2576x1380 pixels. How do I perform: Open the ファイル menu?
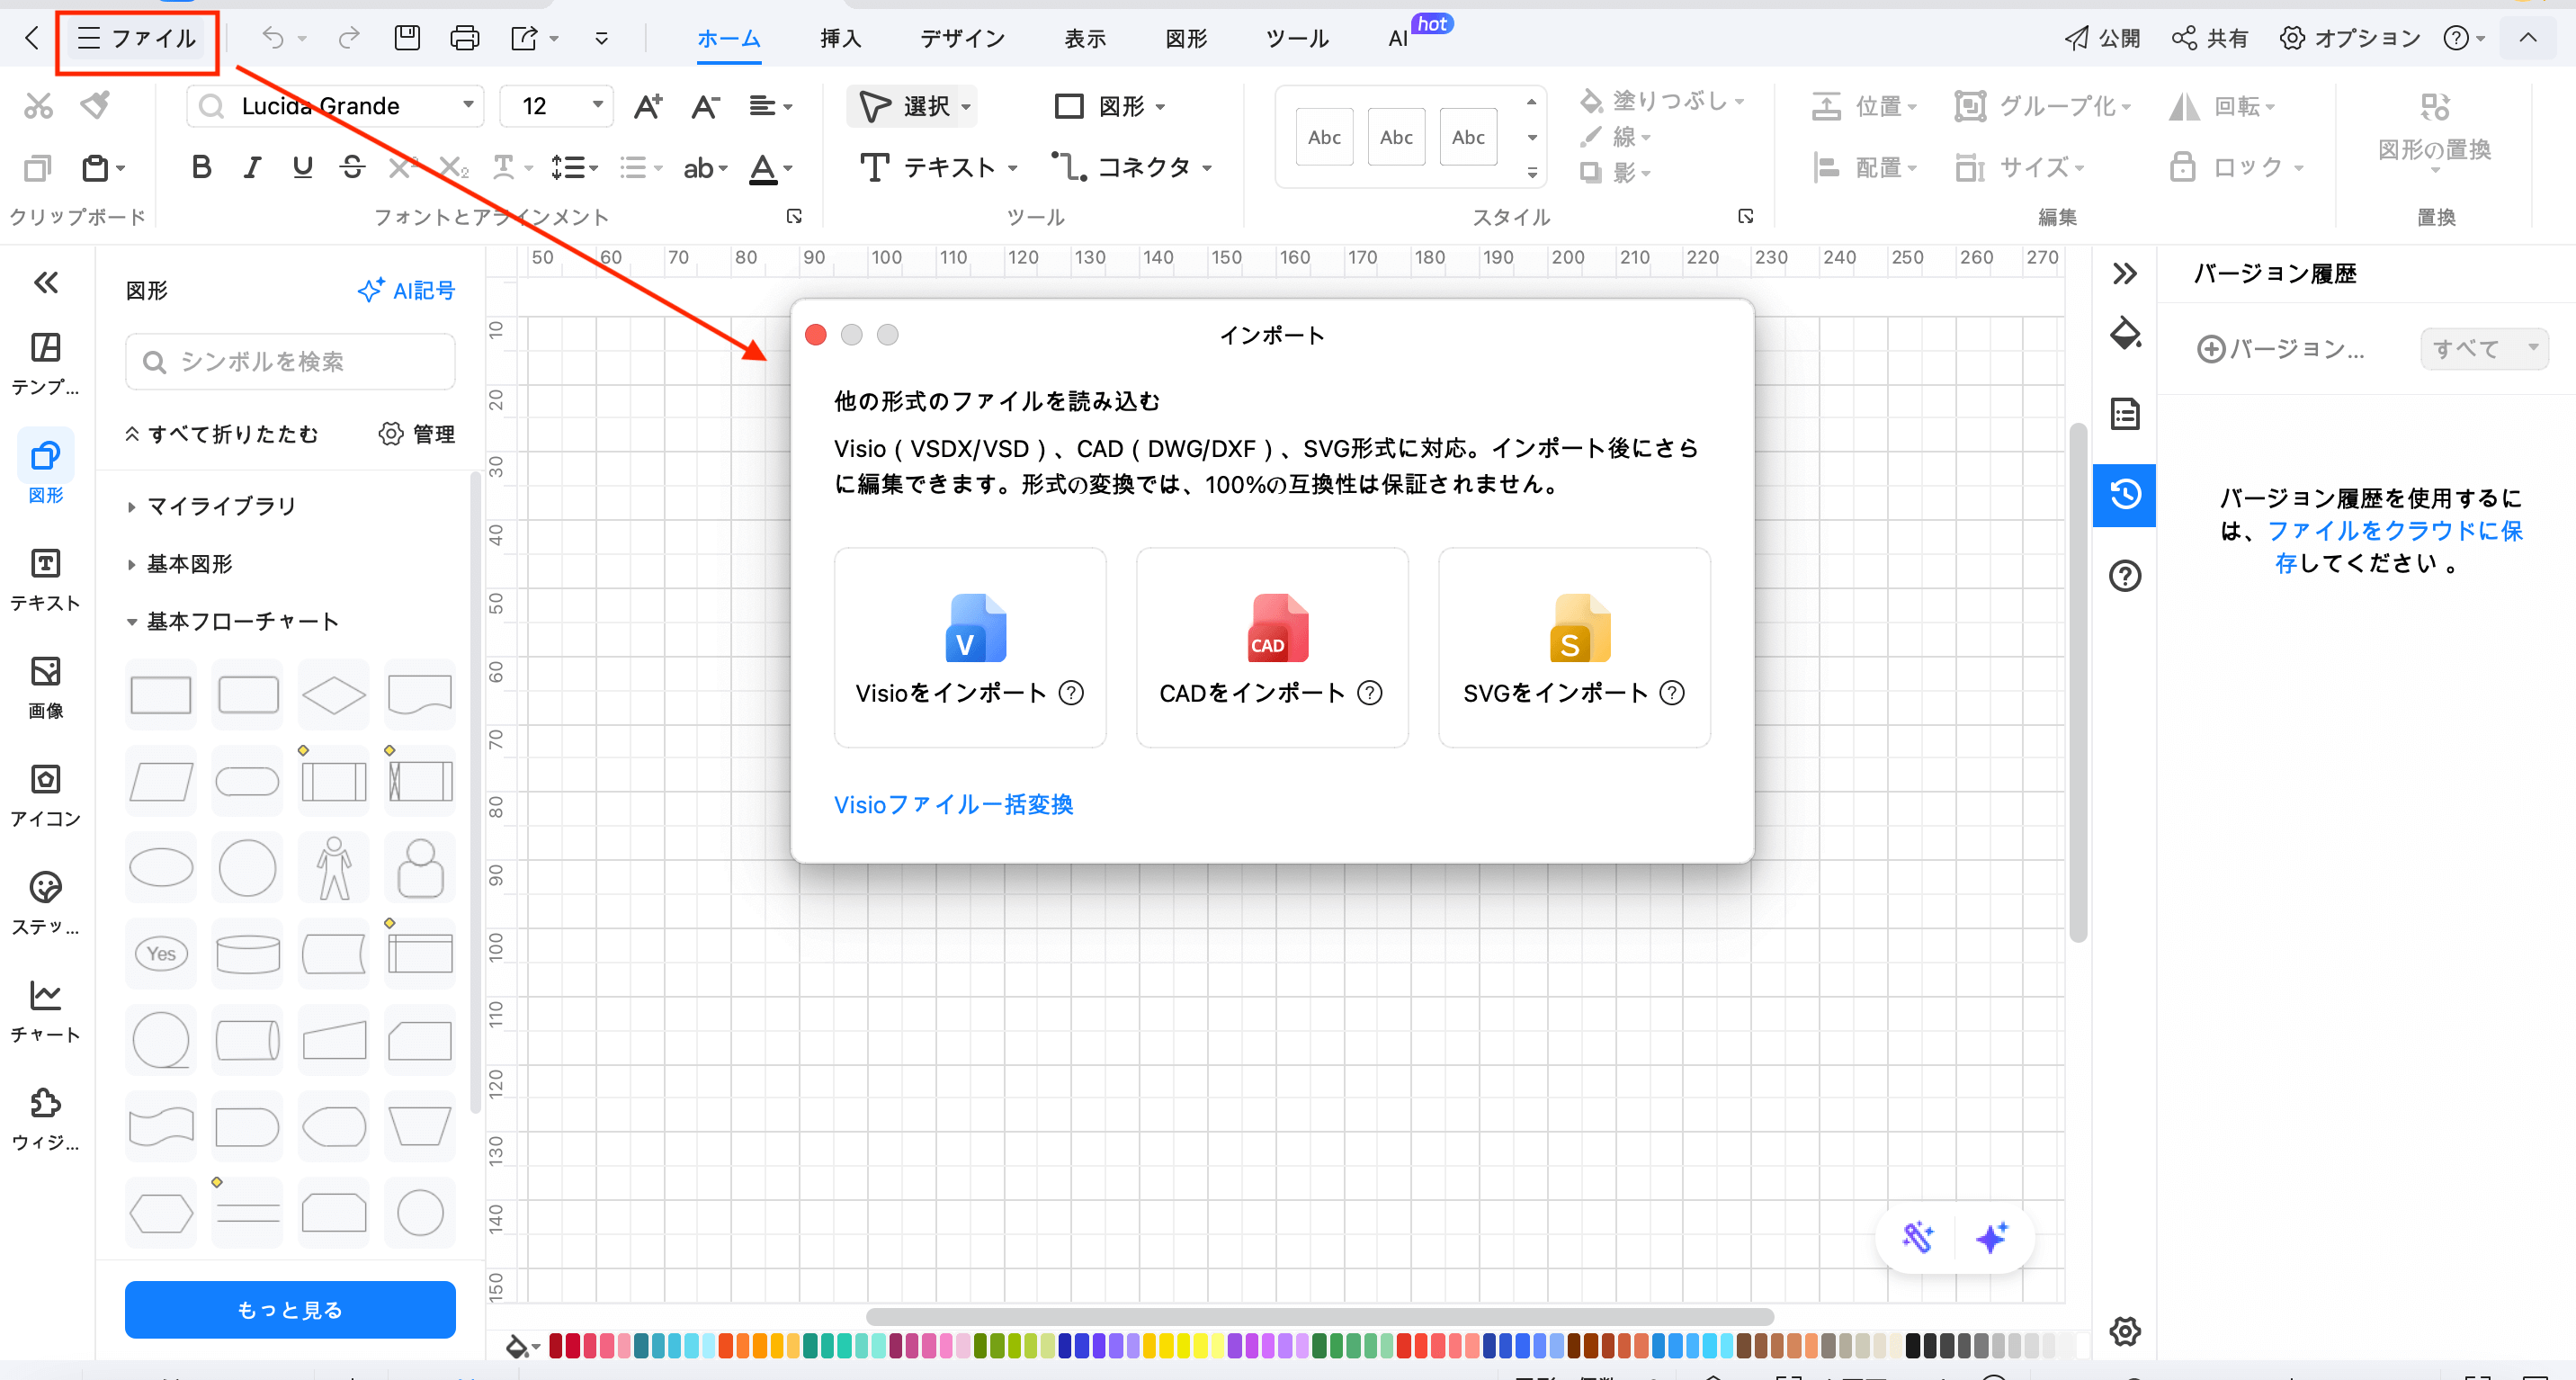click(x=137, y=38)
